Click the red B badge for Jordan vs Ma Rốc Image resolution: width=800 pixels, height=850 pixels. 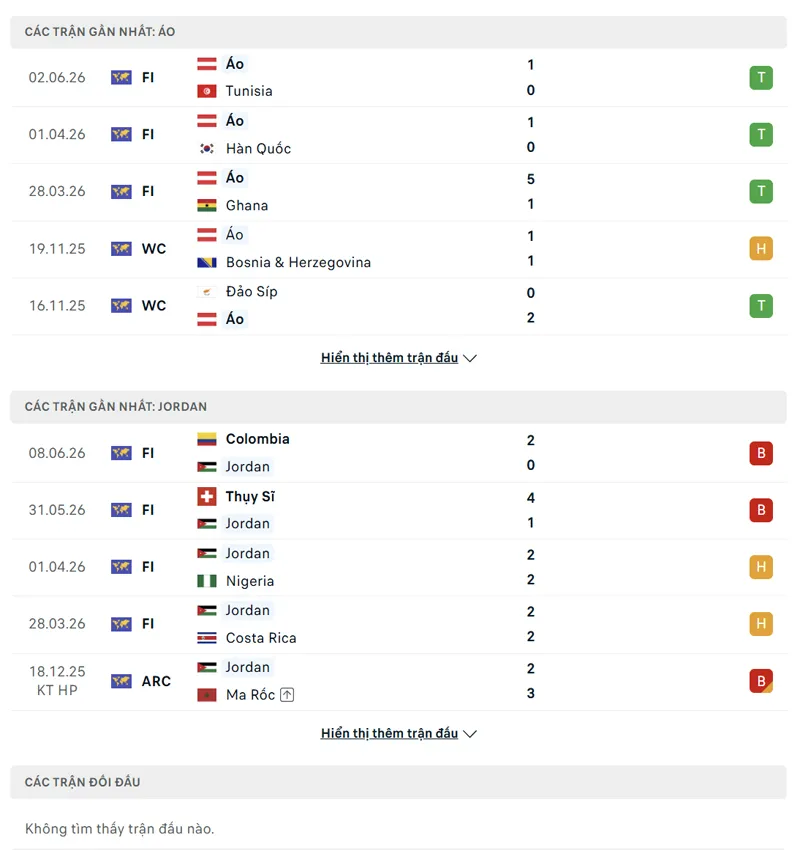(761, 681)
